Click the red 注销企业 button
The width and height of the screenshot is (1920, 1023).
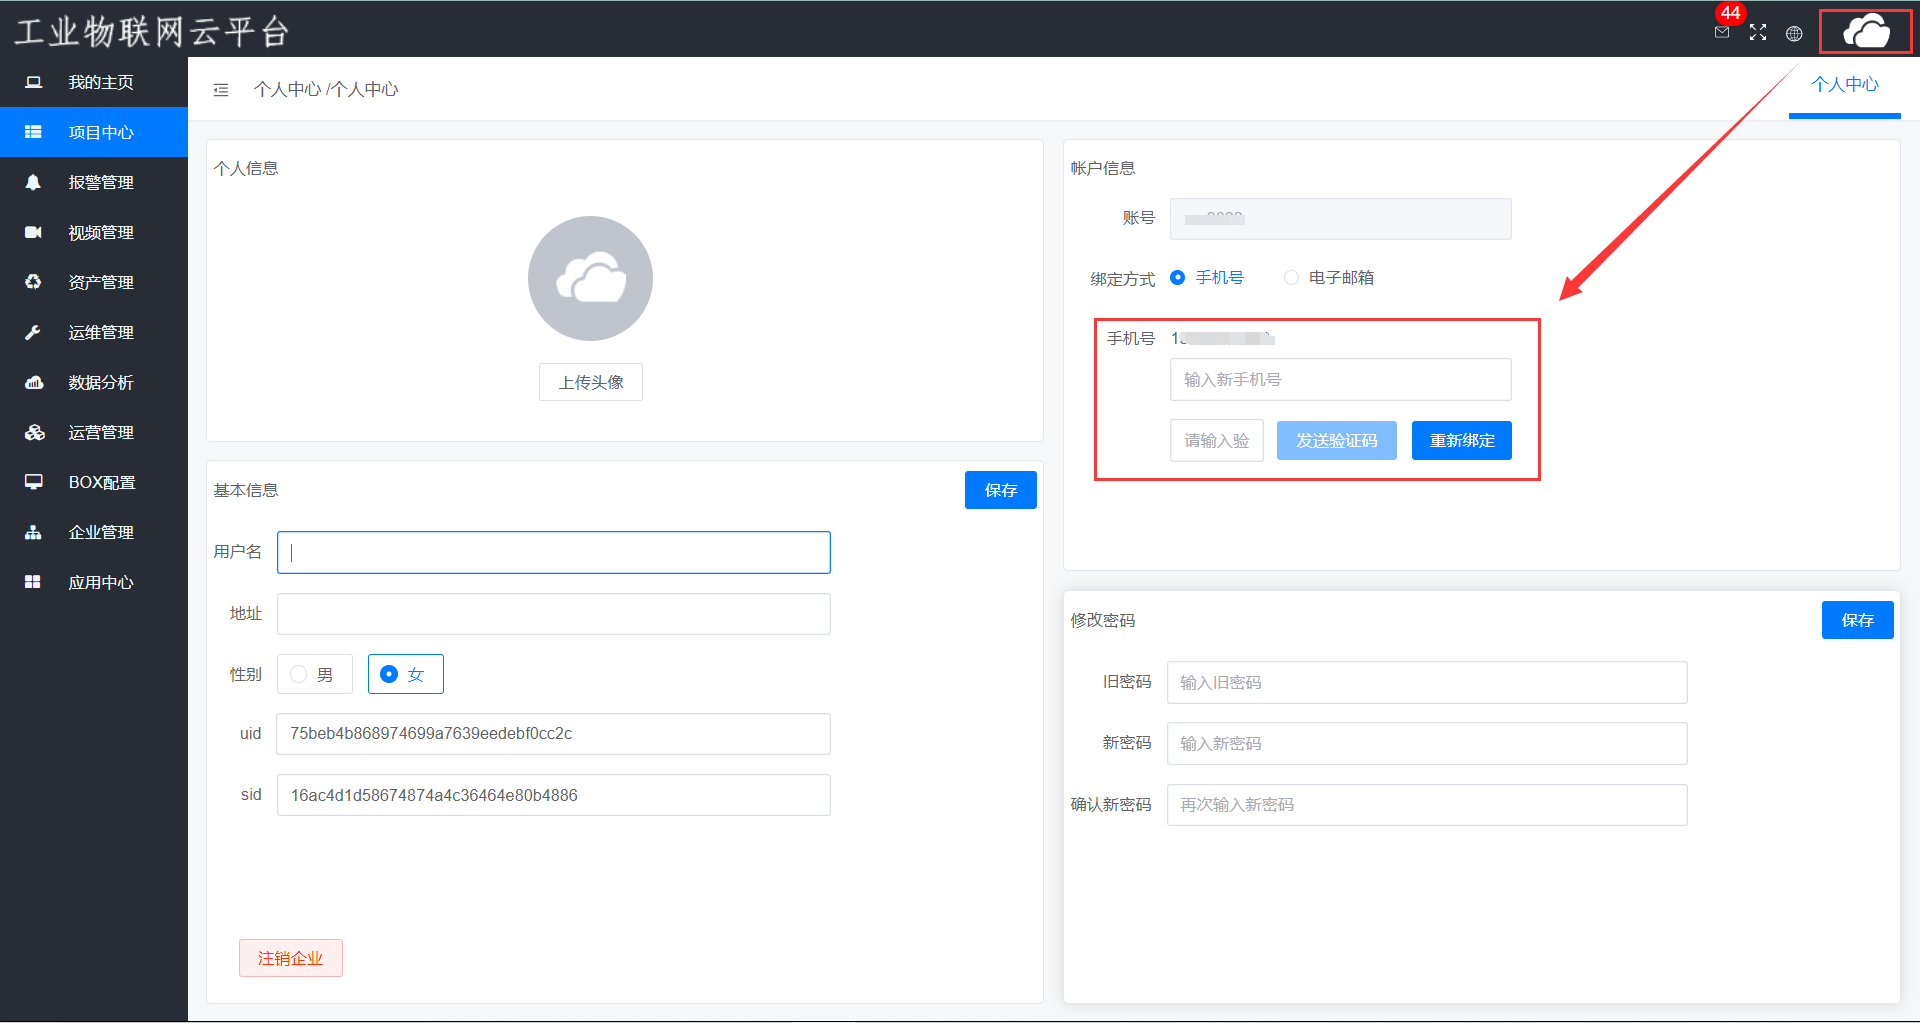(x=290, y=958)
